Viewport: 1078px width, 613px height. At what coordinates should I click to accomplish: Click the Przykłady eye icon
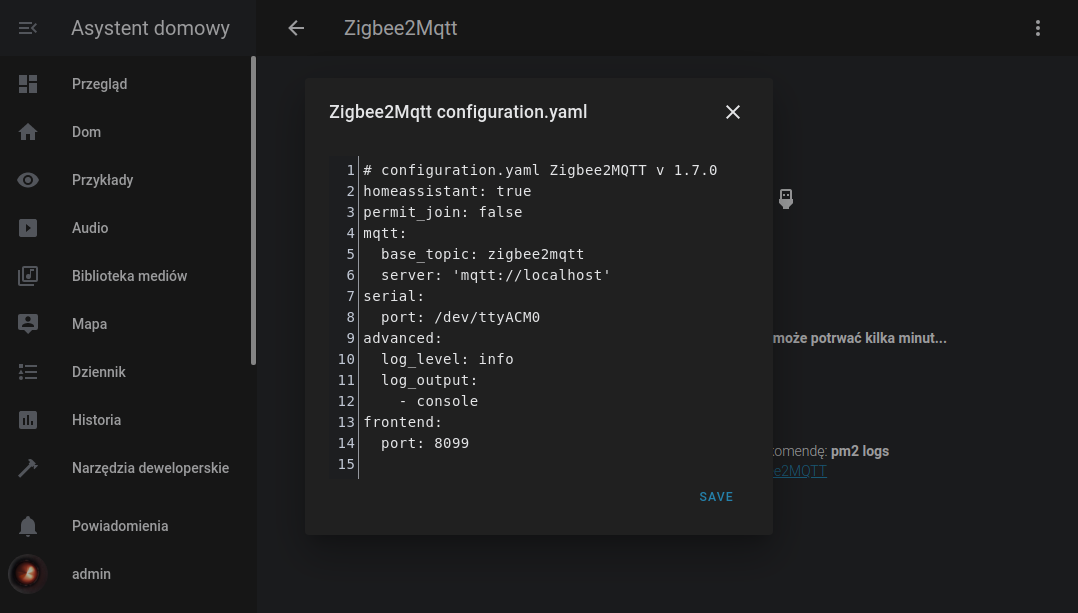(28, 180)
